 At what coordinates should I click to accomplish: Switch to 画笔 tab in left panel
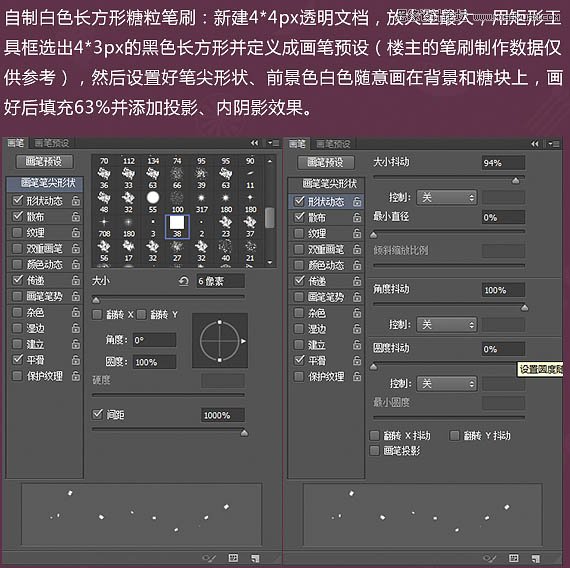(16, 143)
